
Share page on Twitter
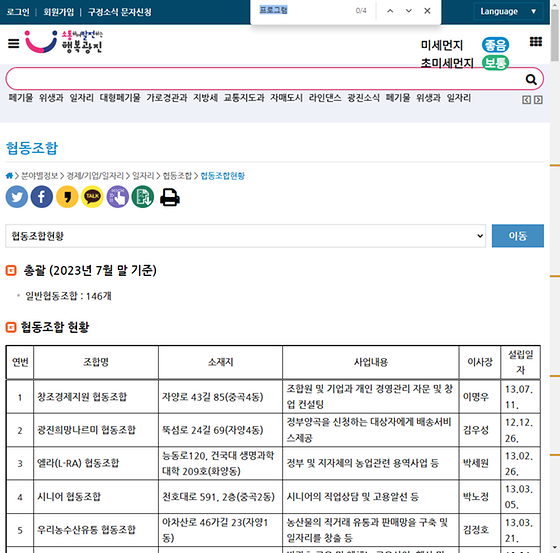[x=17, y=197]
